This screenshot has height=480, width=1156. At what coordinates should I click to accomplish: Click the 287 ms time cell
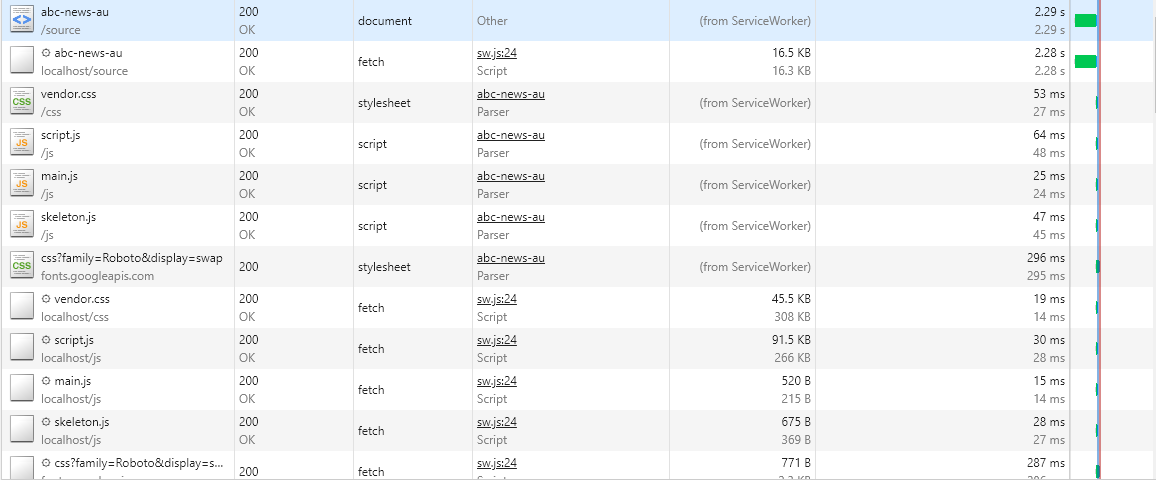click(1046, 463)
